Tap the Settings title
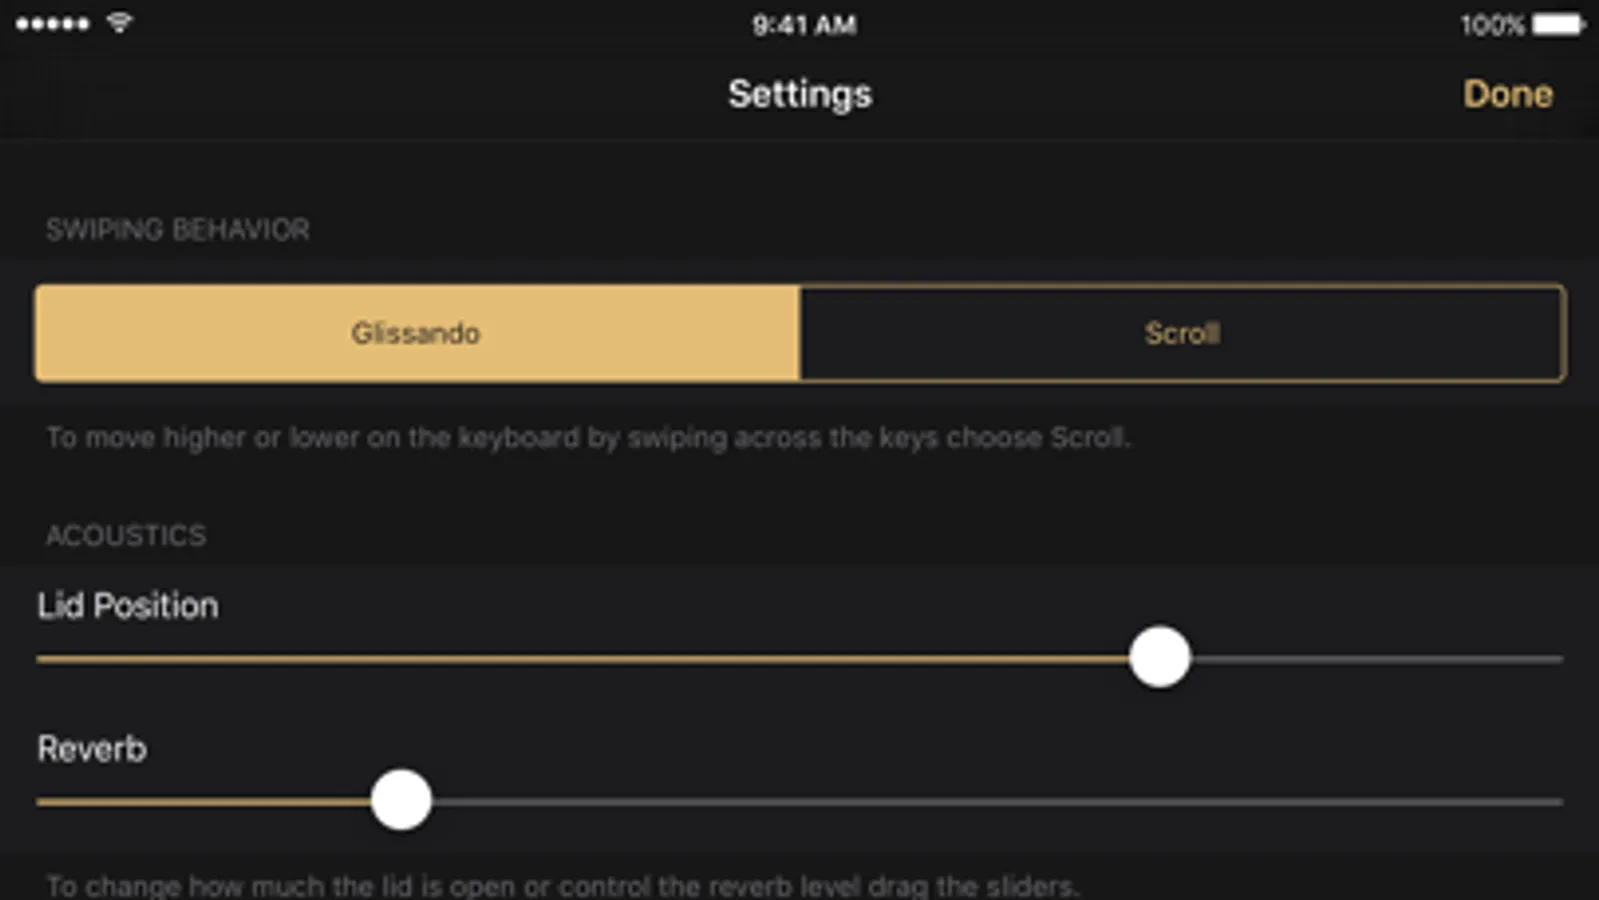The height and width of the screenshot is (900, 1599). click(799, 94)
